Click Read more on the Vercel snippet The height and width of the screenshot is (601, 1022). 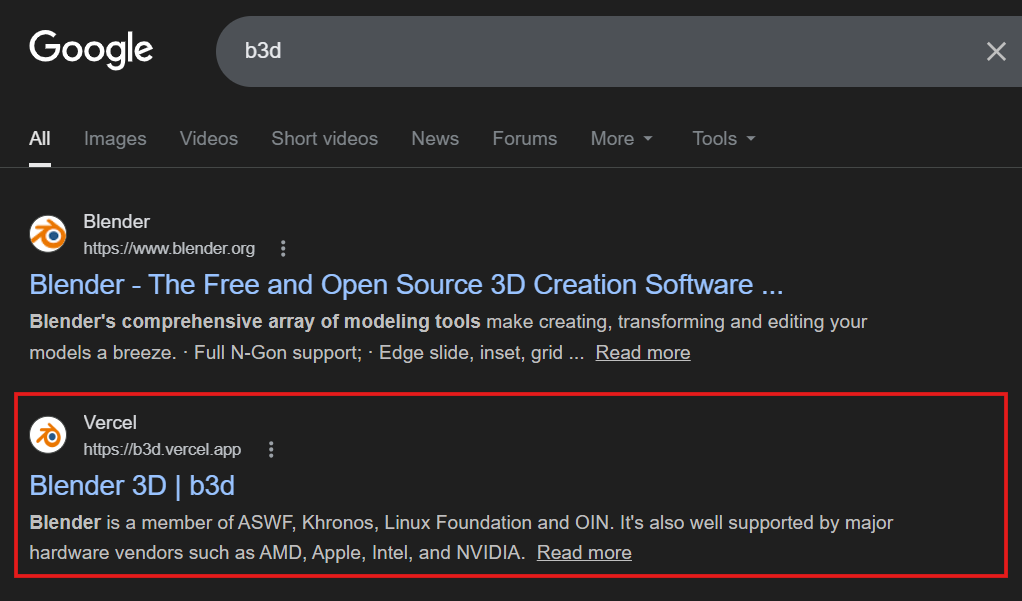(x=584, y=553)
